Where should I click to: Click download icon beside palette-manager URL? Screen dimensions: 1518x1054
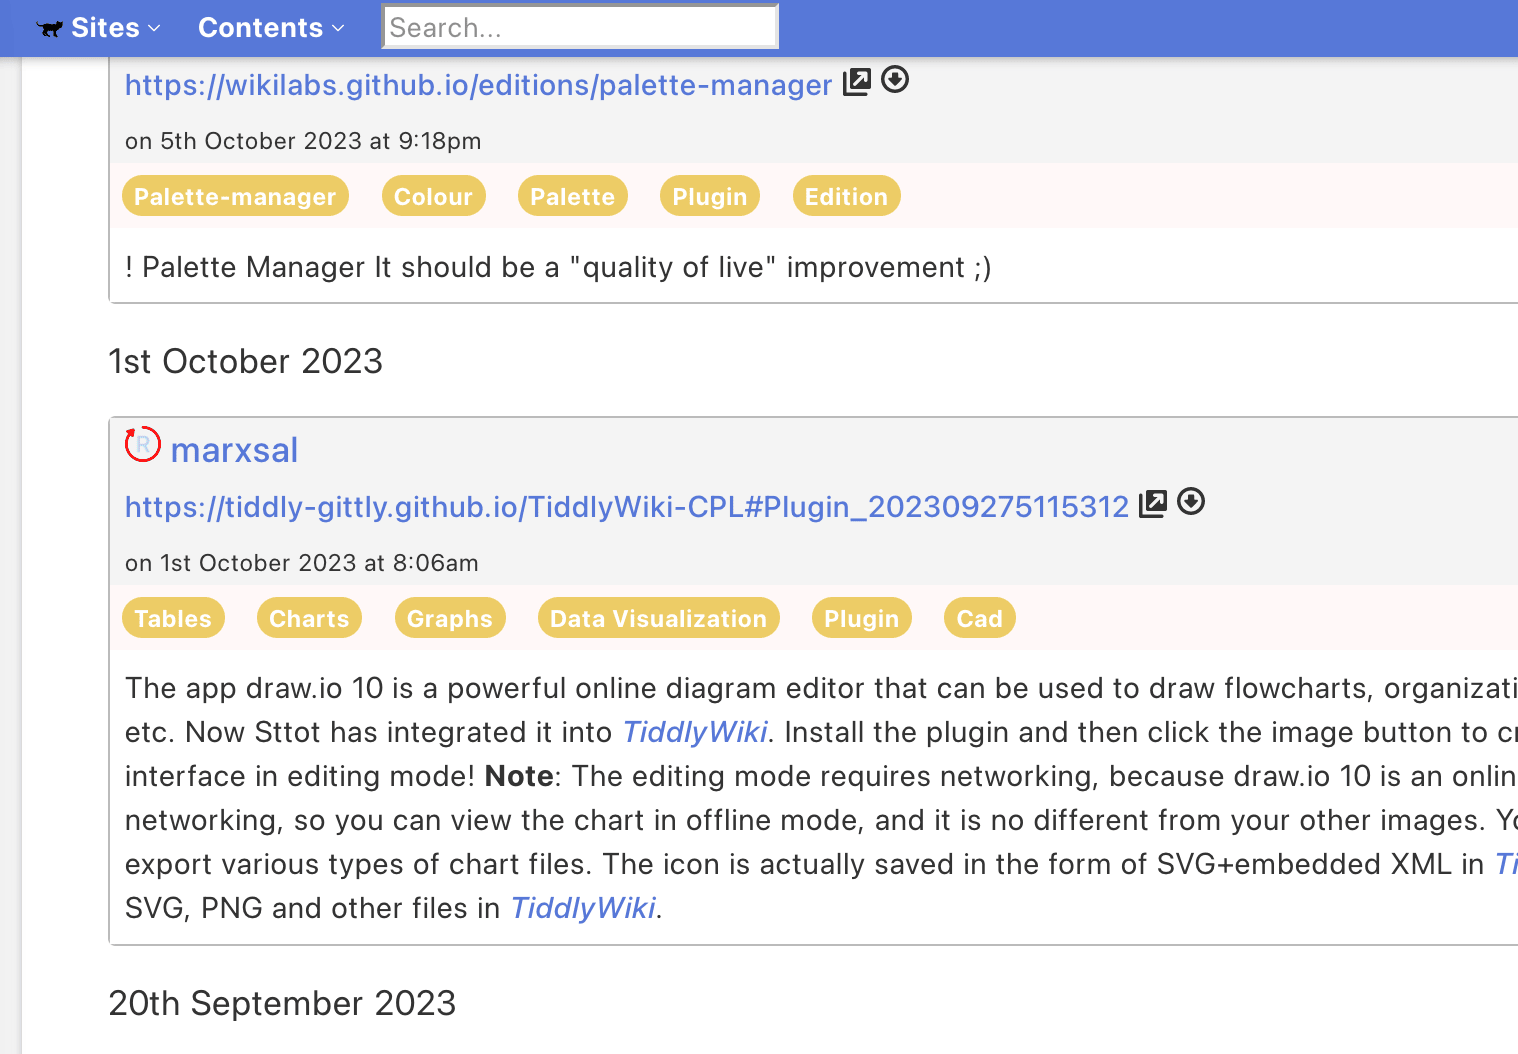[x=895, y=79]
